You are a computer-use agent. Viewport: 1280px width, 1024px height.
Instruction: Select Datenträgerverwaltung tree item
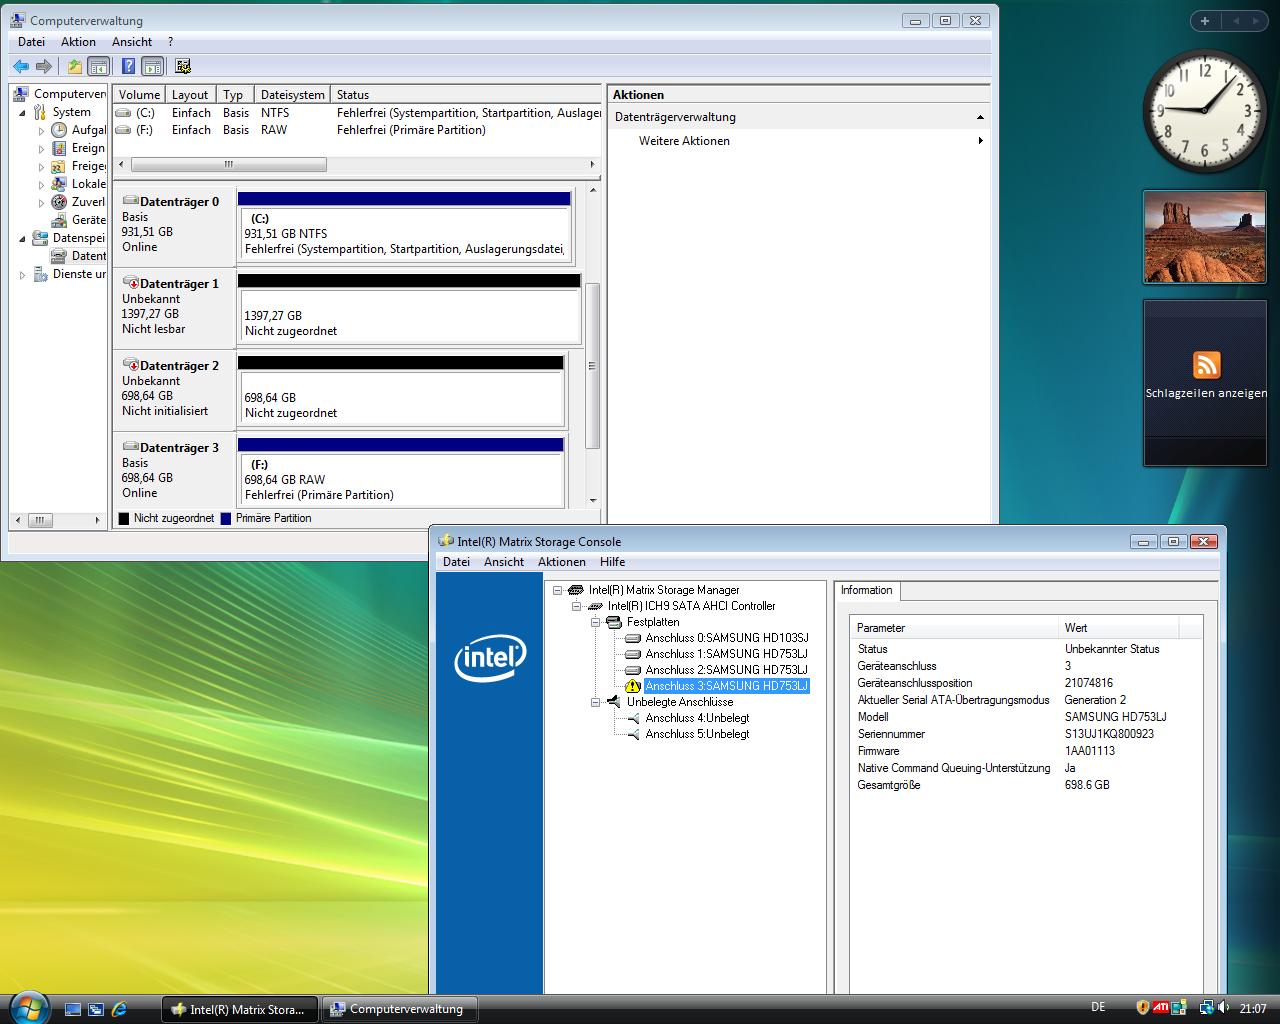point(79,256)
